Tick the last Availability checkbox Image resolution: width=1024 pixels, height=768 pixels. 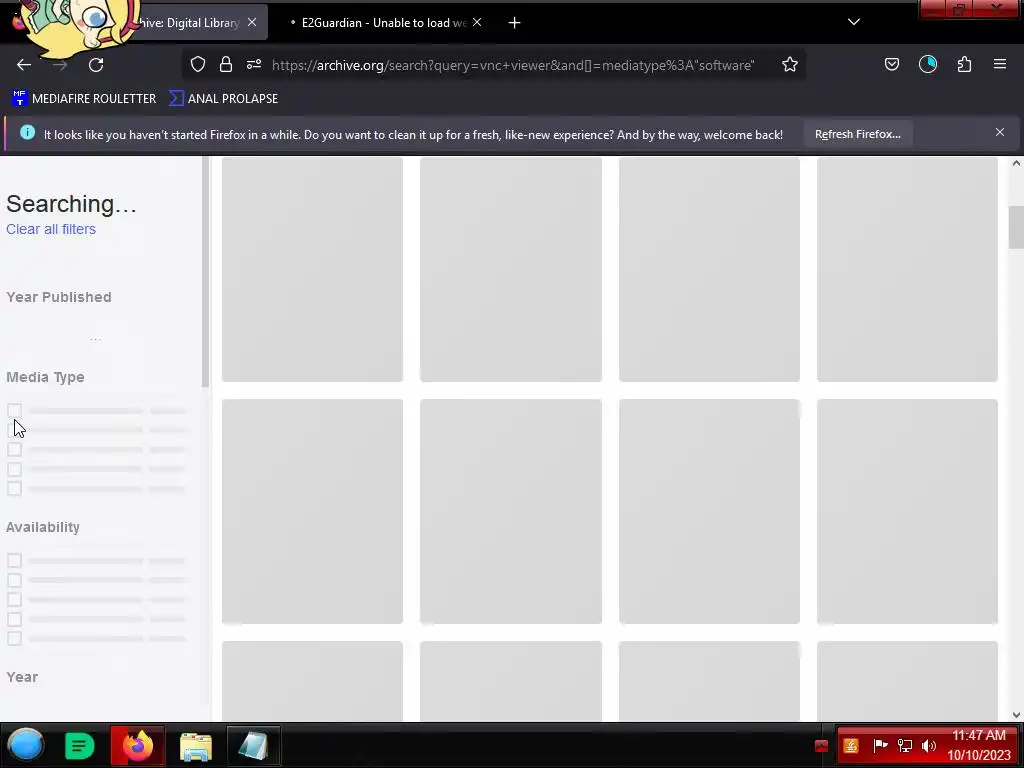pos(14,639)
